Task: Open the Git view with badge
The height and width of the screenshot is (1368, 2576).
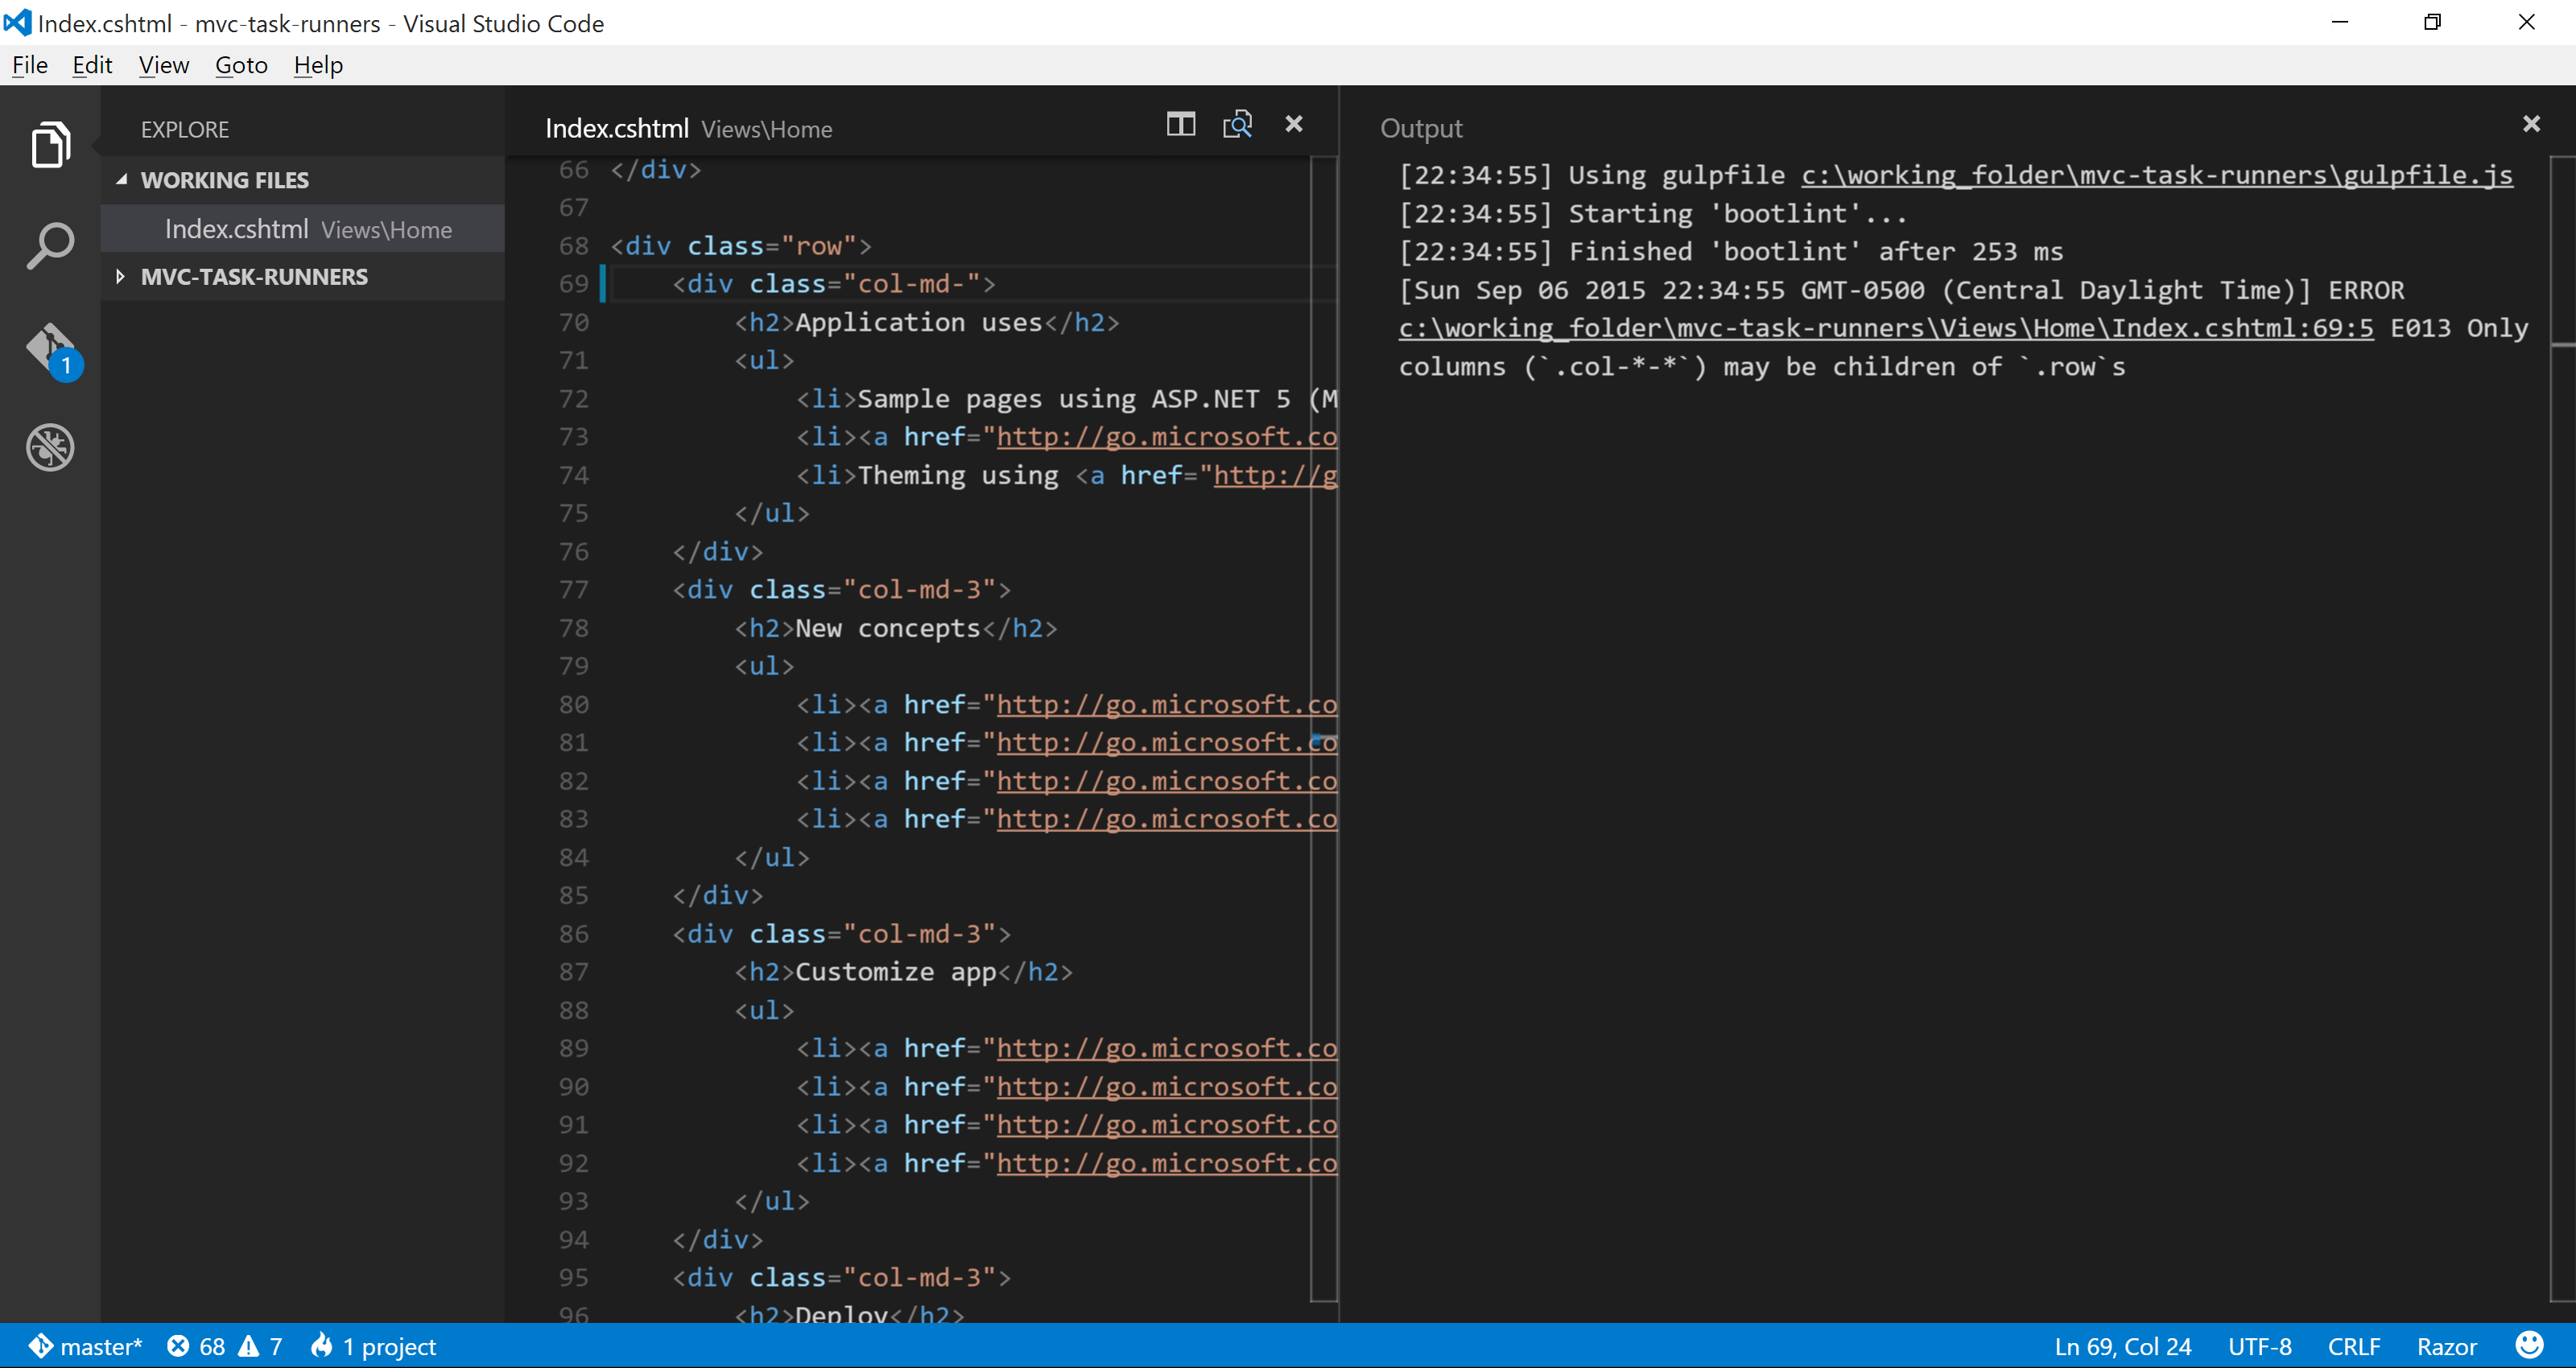Action: [x=50, y=348]
